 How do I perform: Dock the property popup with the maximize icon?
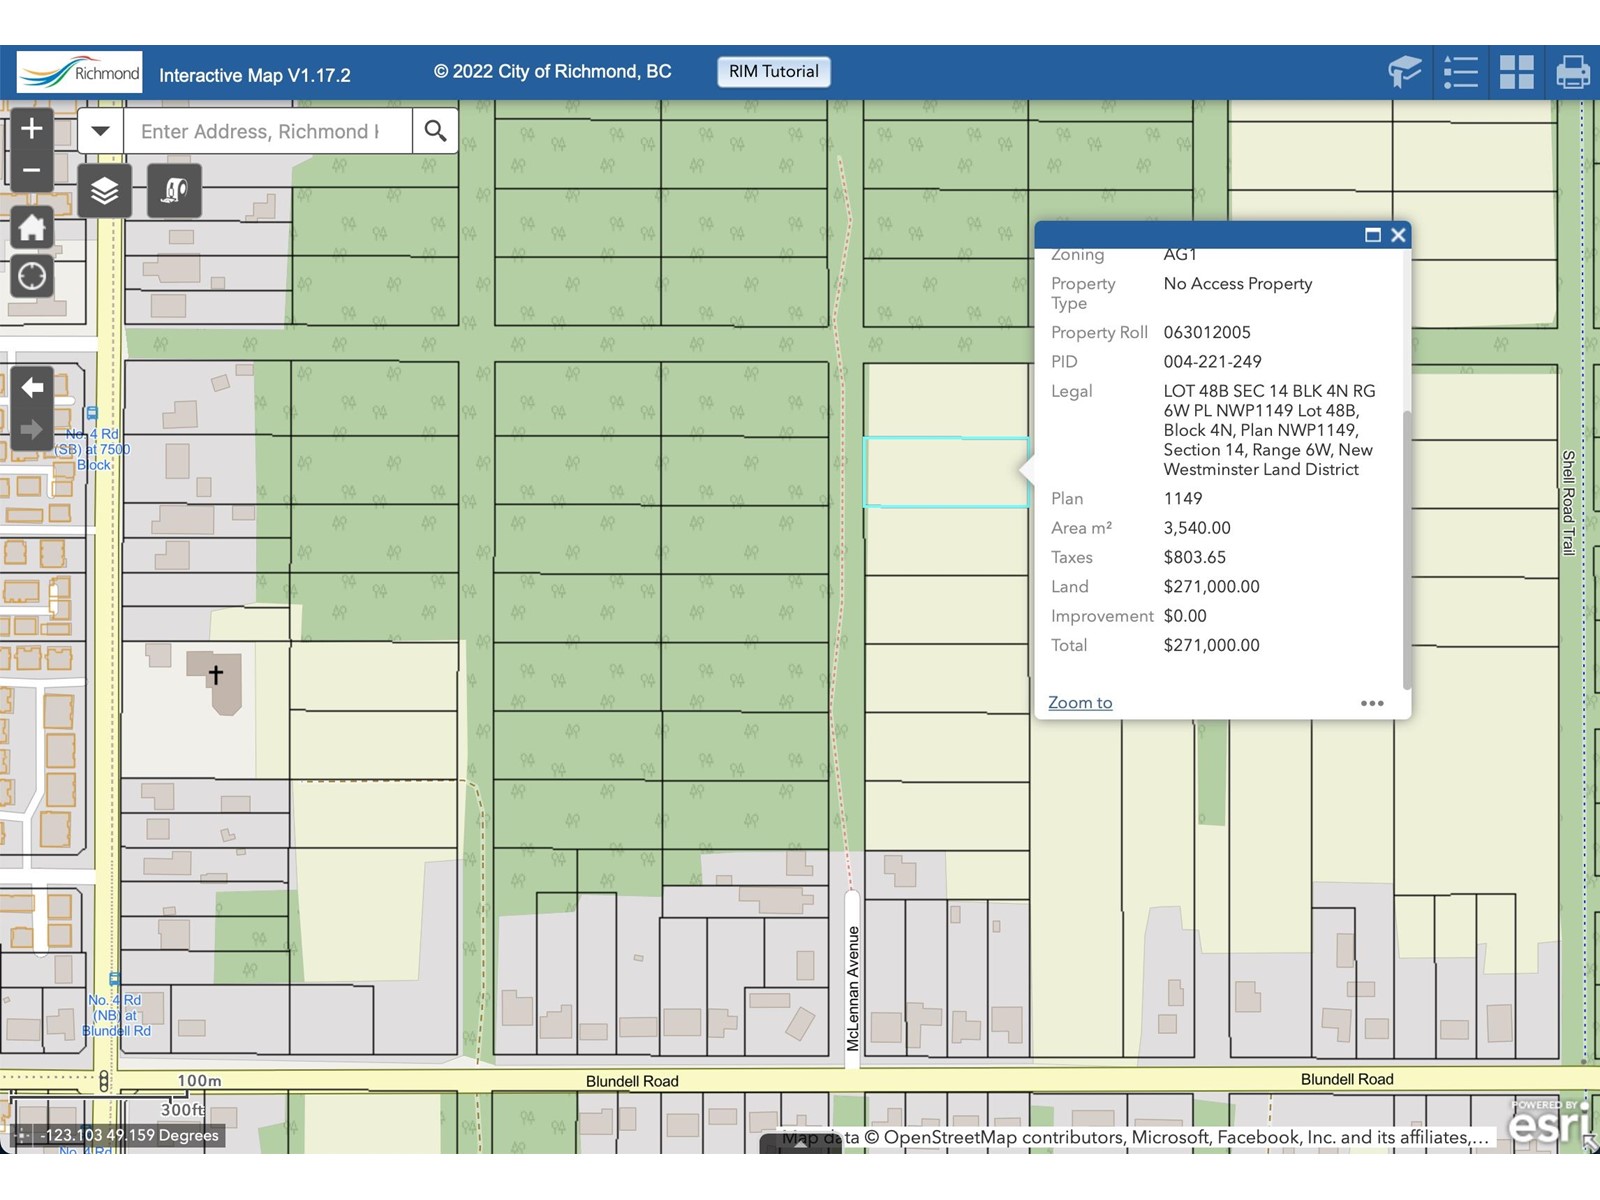[1372, 235]
